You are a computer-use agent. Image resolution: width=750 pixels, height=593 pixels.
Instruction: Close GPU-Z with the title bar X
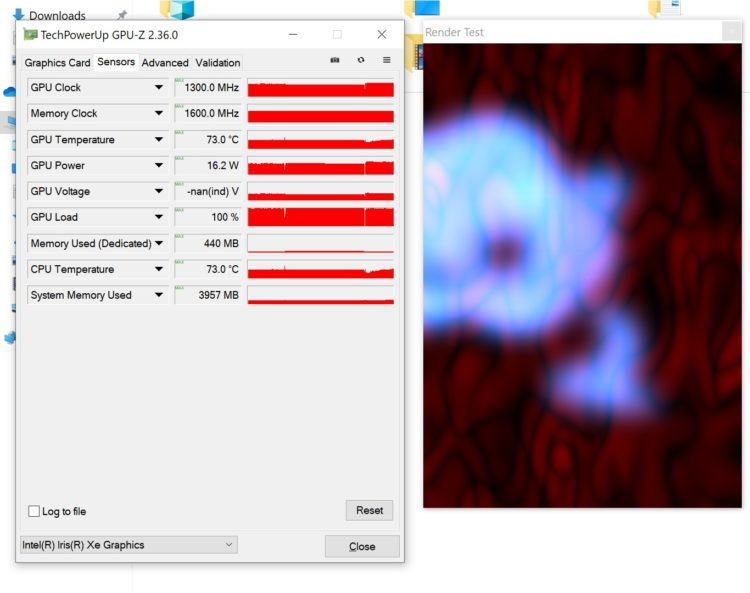pos(381,34)
